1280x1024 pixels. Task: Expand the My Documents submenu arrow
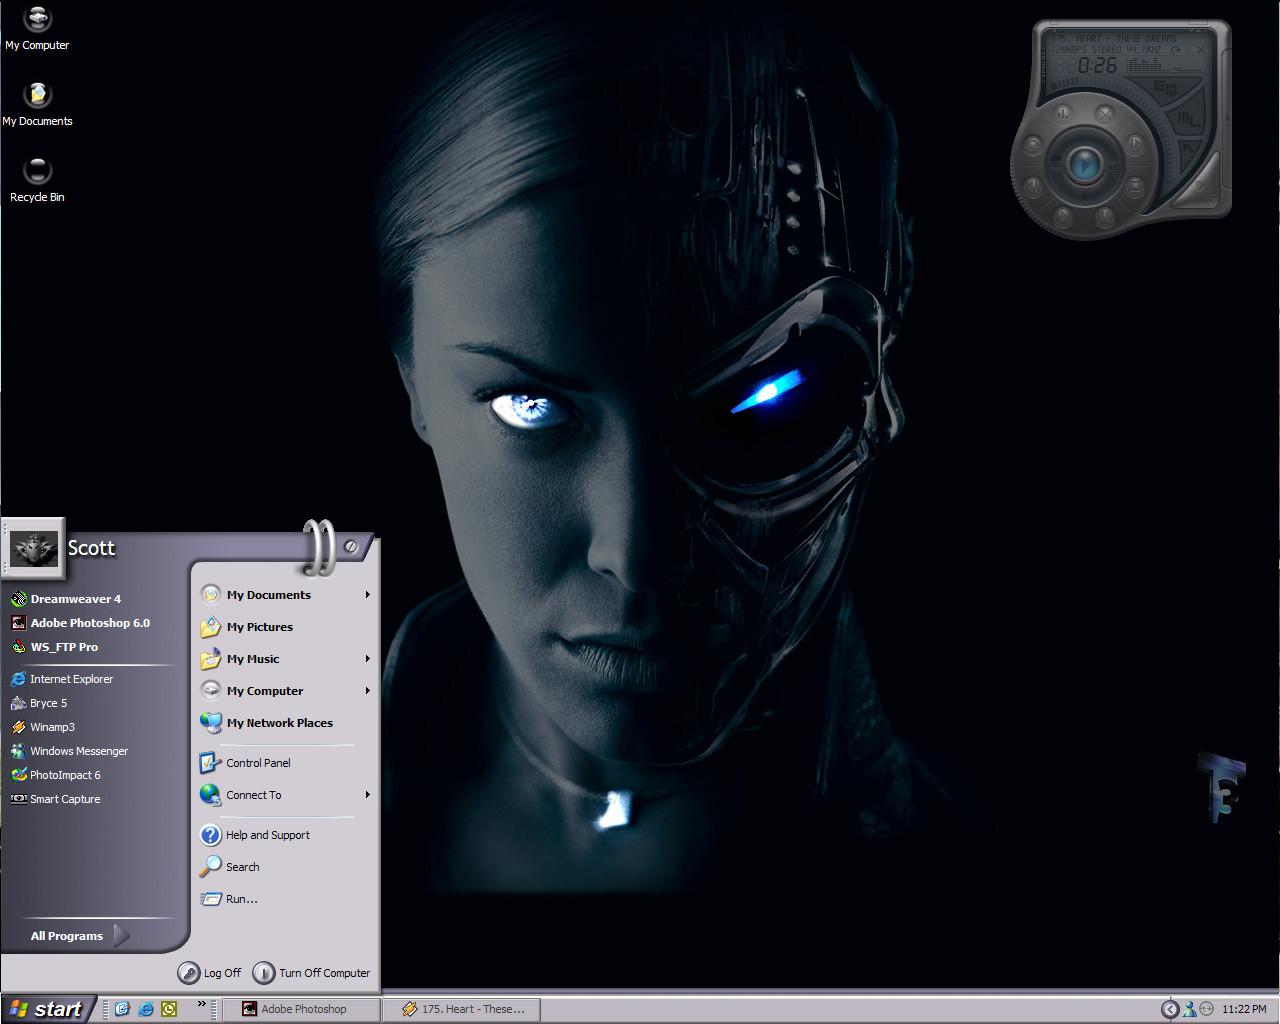(368, 595)
